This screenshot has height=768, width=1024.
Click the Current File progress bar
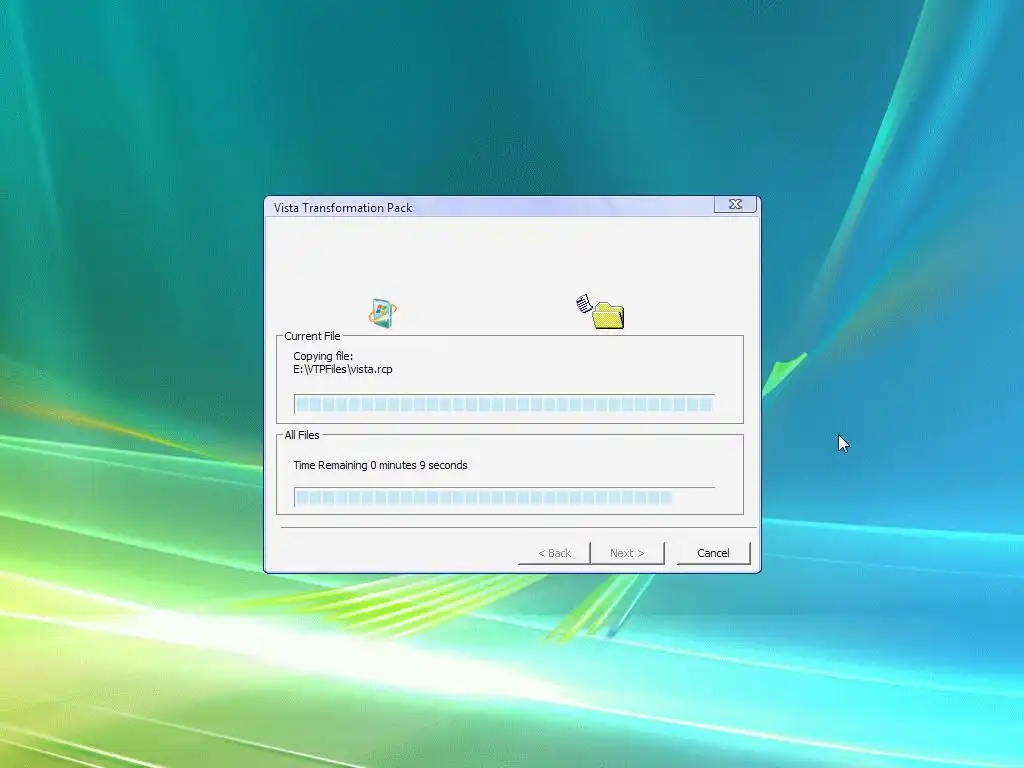(x=504, y=404)
